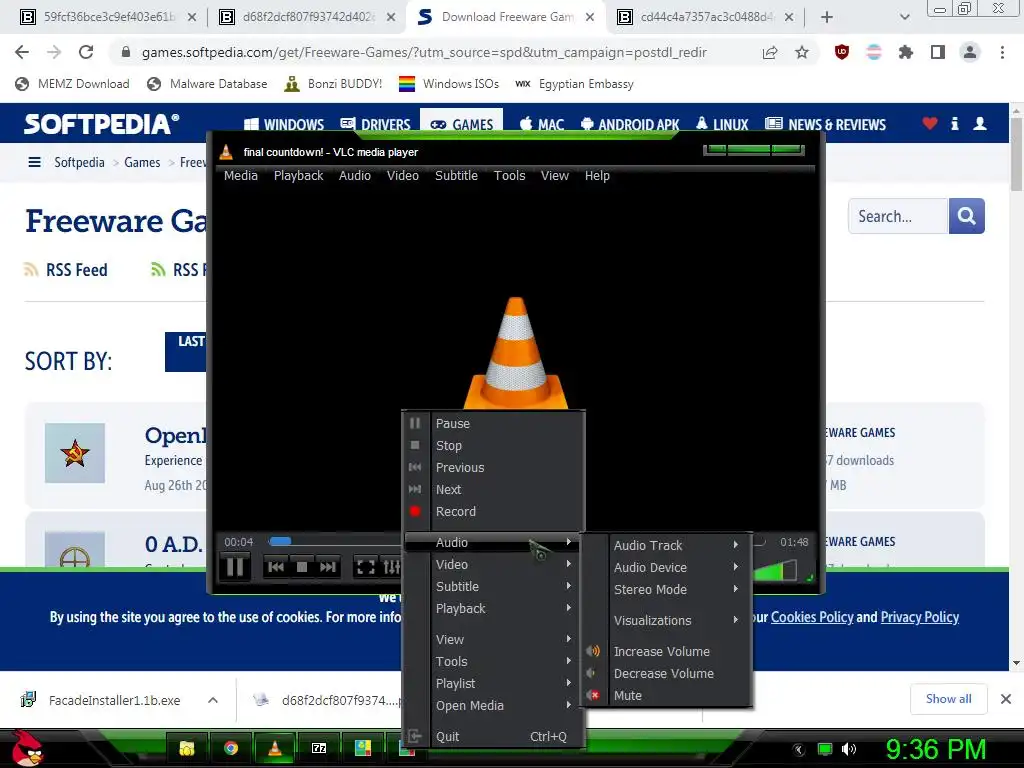Open FacadeInstaller1.1b.exe download options chevron
The image size is (1024, 768).
point(213,700)
